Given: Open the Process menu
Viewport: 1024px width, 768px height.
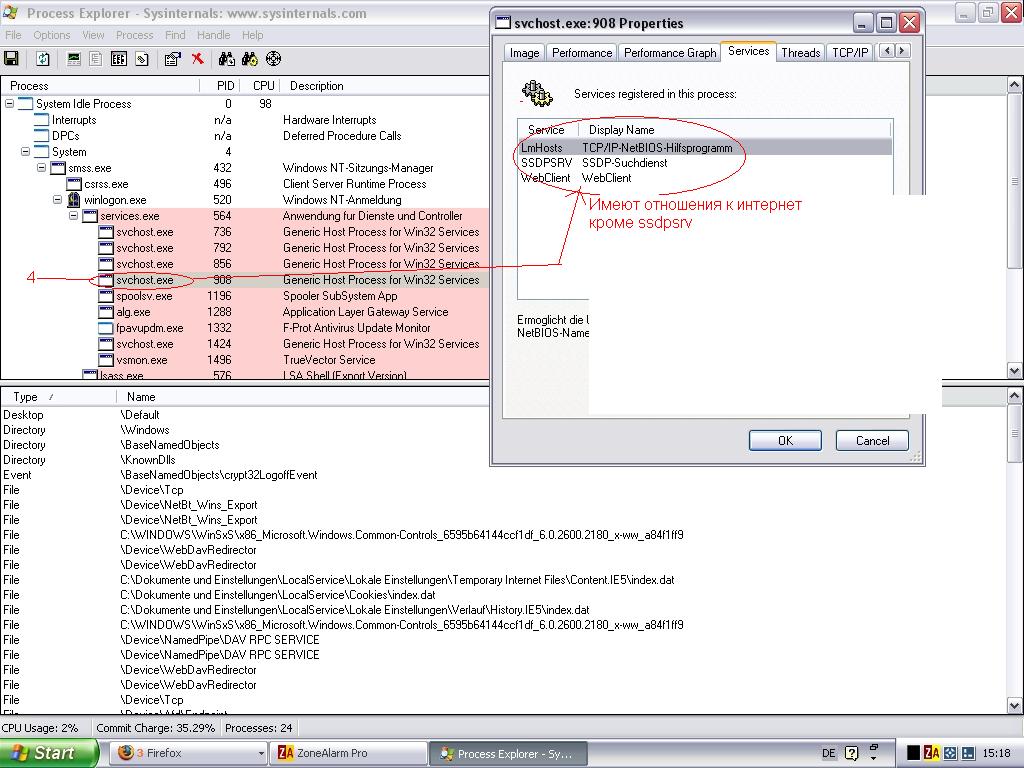Looking at the screenshot, I should pyautogui.click(x=135, y=35).
